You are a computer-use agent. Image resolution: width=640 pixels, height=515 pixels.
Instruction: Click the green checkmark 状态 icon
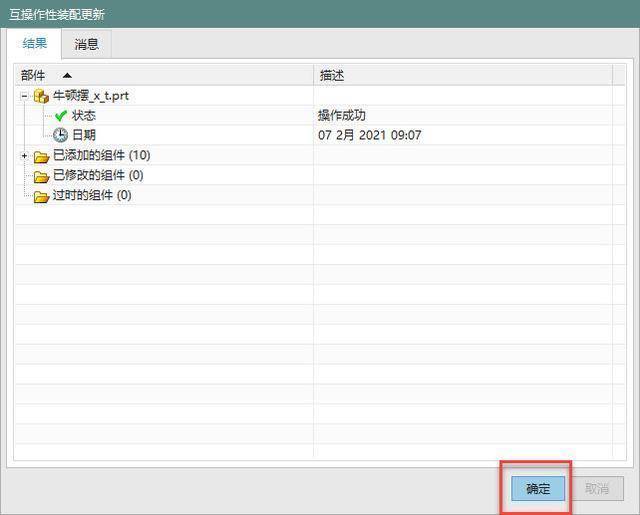click(61, 116)
